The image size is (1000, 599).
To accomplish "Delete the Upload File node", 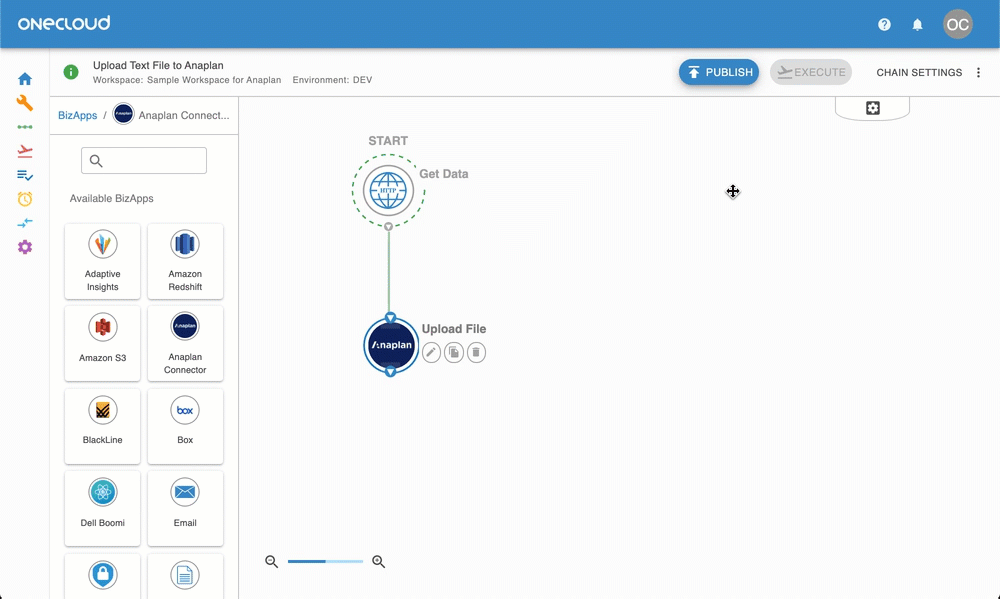I will coord(476,352).
